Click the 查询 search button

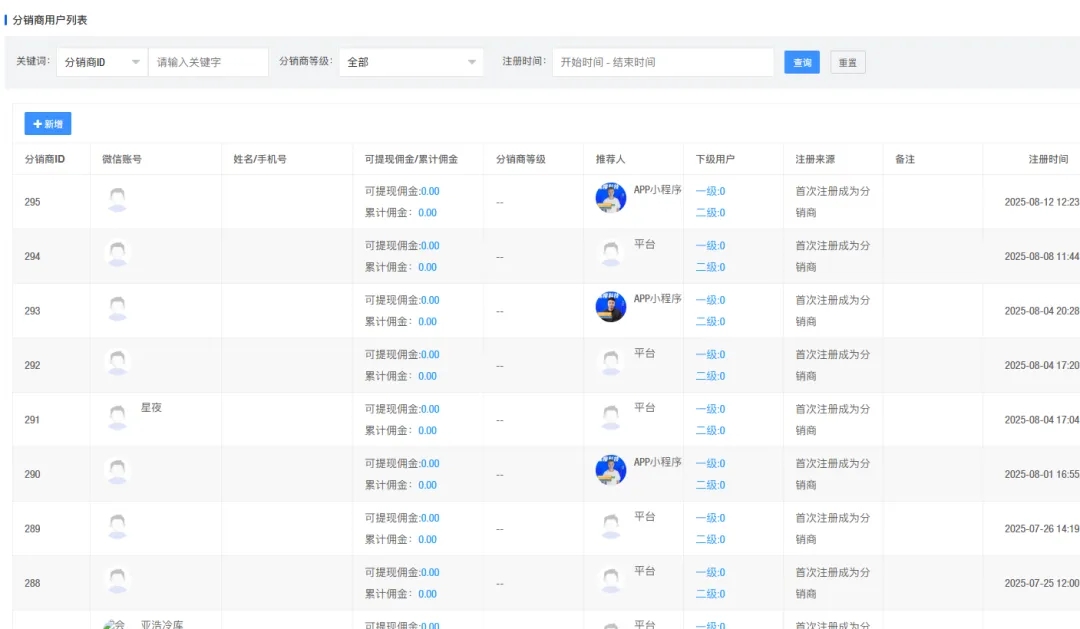point(801,61)
